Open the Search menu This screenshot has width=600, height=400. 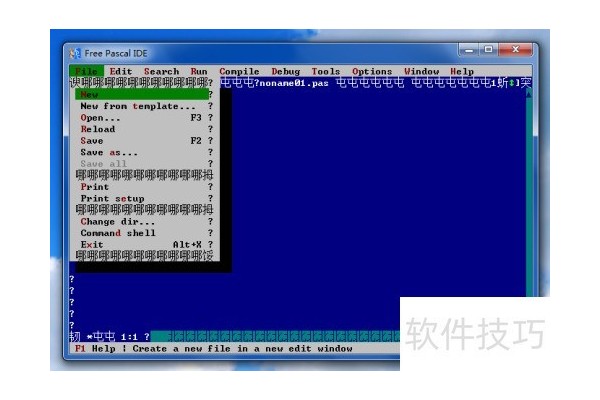pos(161,71)
